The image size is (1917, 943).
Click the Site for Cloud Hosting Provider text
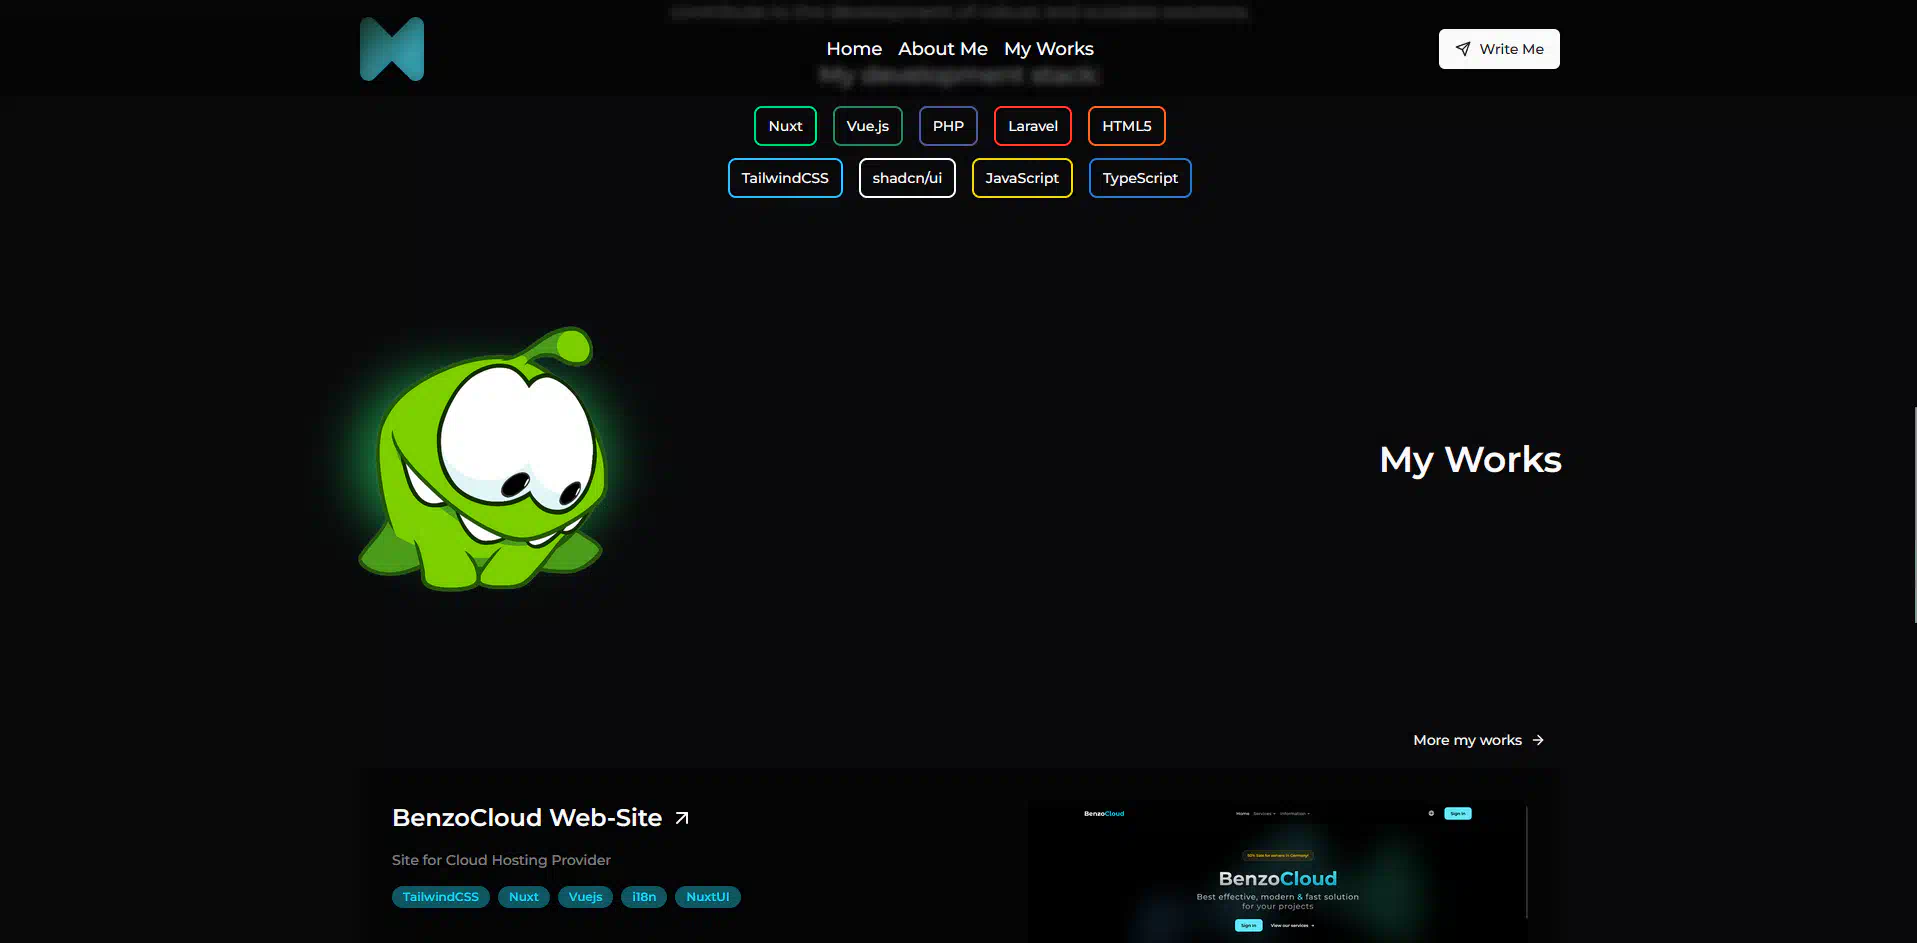(501, 860)
